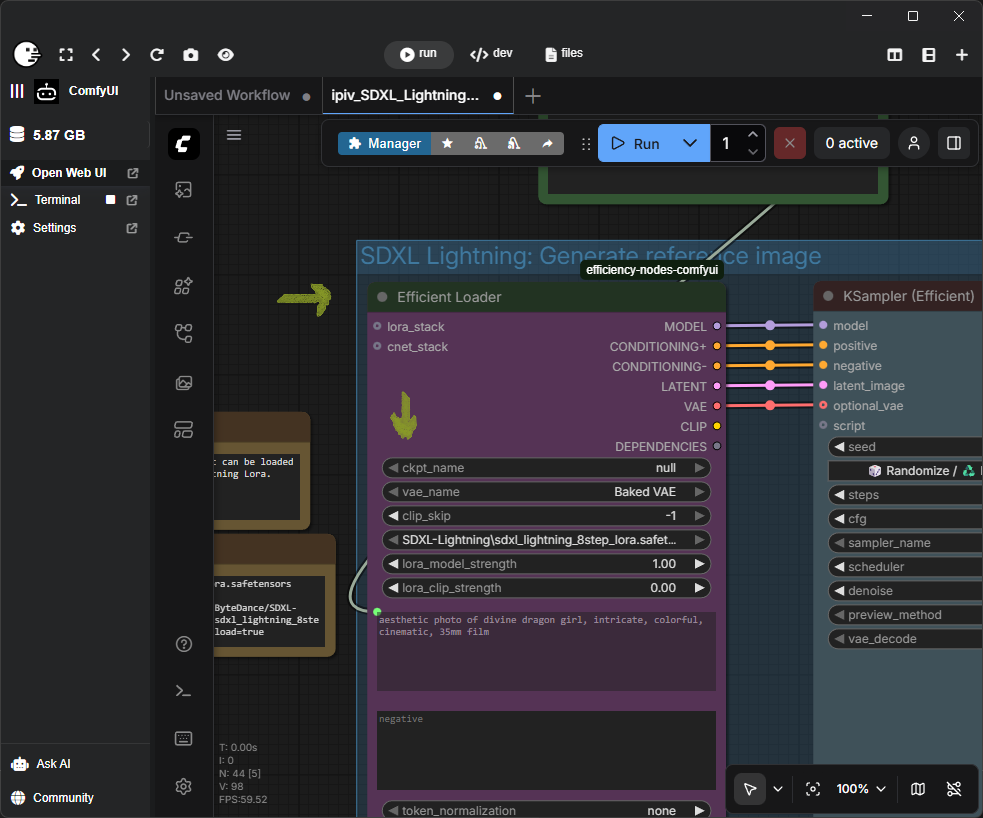Expand the Run button dropdown
The image size is (983, 818).
click(x=690, y=143)
